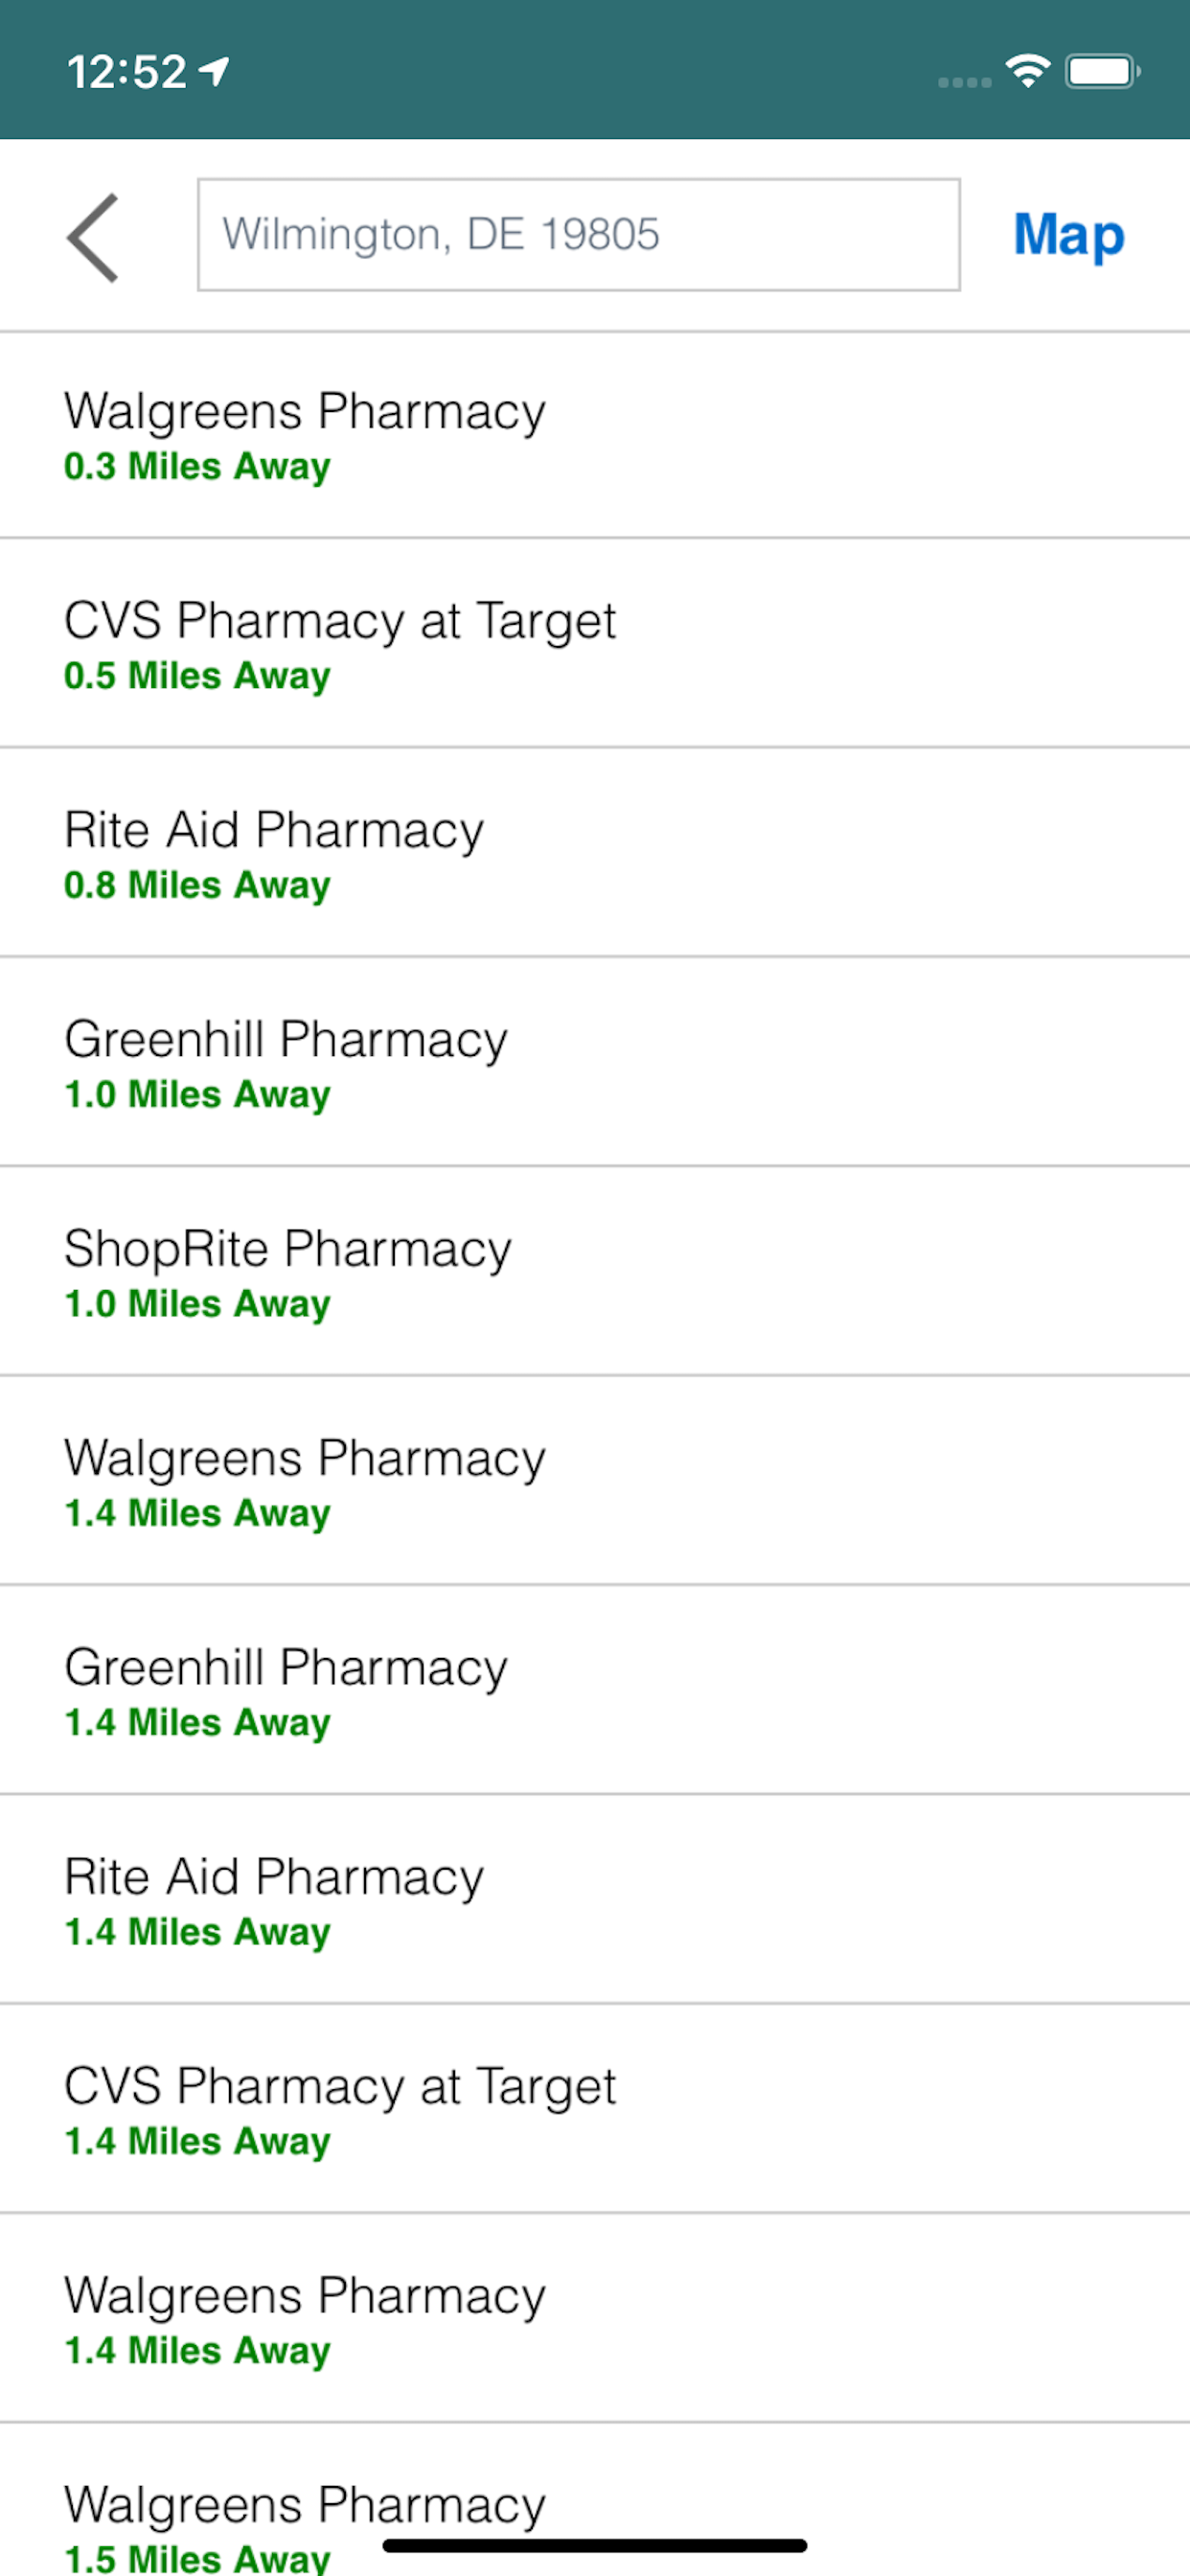
Task: Tap the cellular signal dots indicator
Action: pos(964,82)
